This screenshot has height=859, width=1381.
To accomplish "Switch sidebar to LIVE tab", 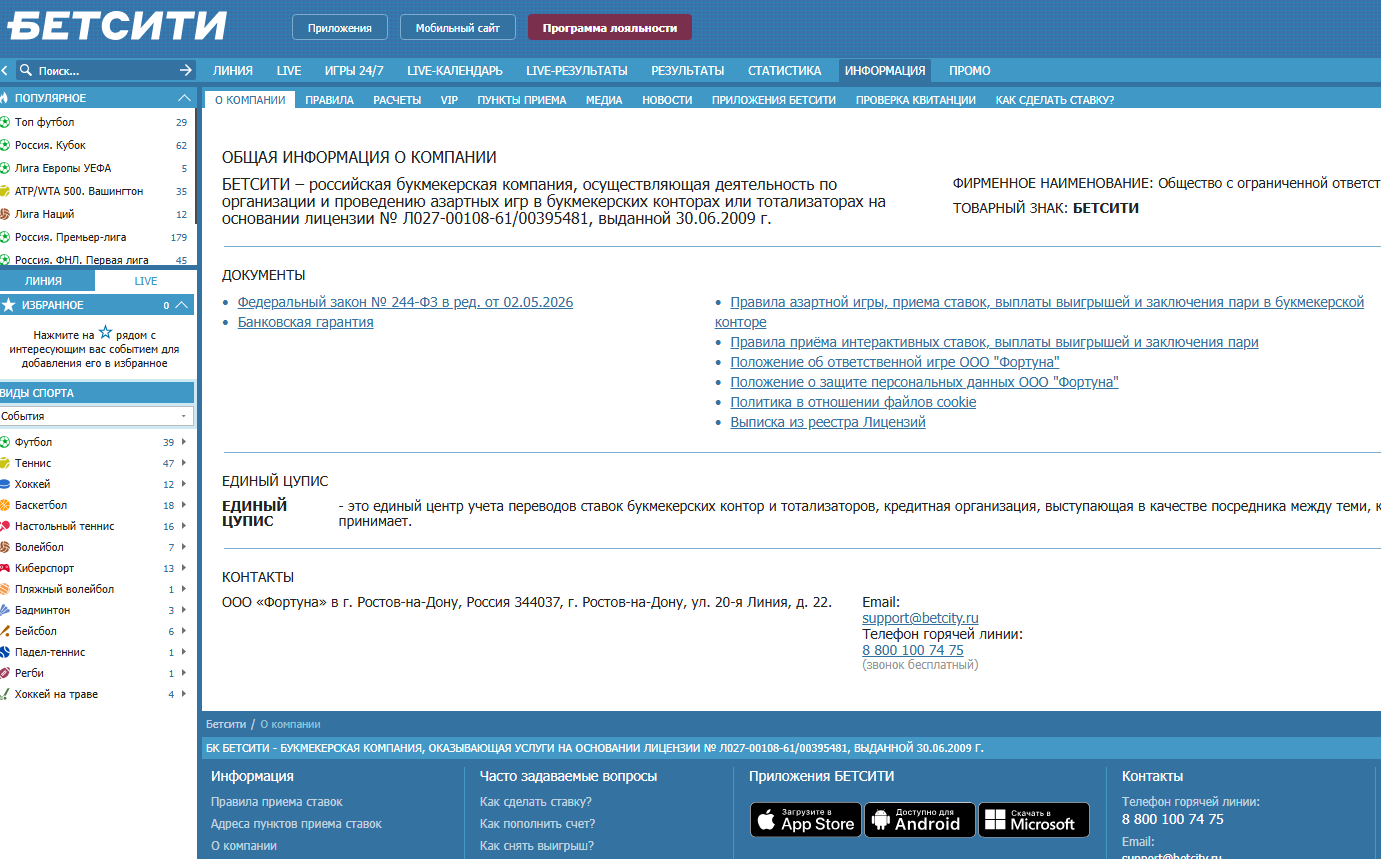I will click(x=146, y=281).
